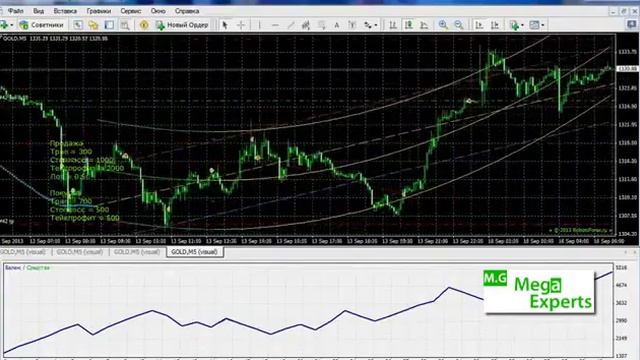This screenshot has width=640, height=360.
Task: Expand the templates dropdown arrow
Action: click(542, 25)
